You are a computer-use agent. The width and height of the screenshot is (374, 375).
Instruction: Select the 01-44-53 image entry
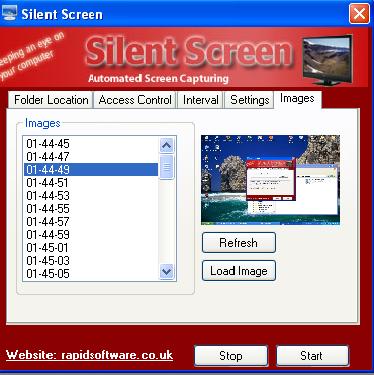[x=91, y=196]
